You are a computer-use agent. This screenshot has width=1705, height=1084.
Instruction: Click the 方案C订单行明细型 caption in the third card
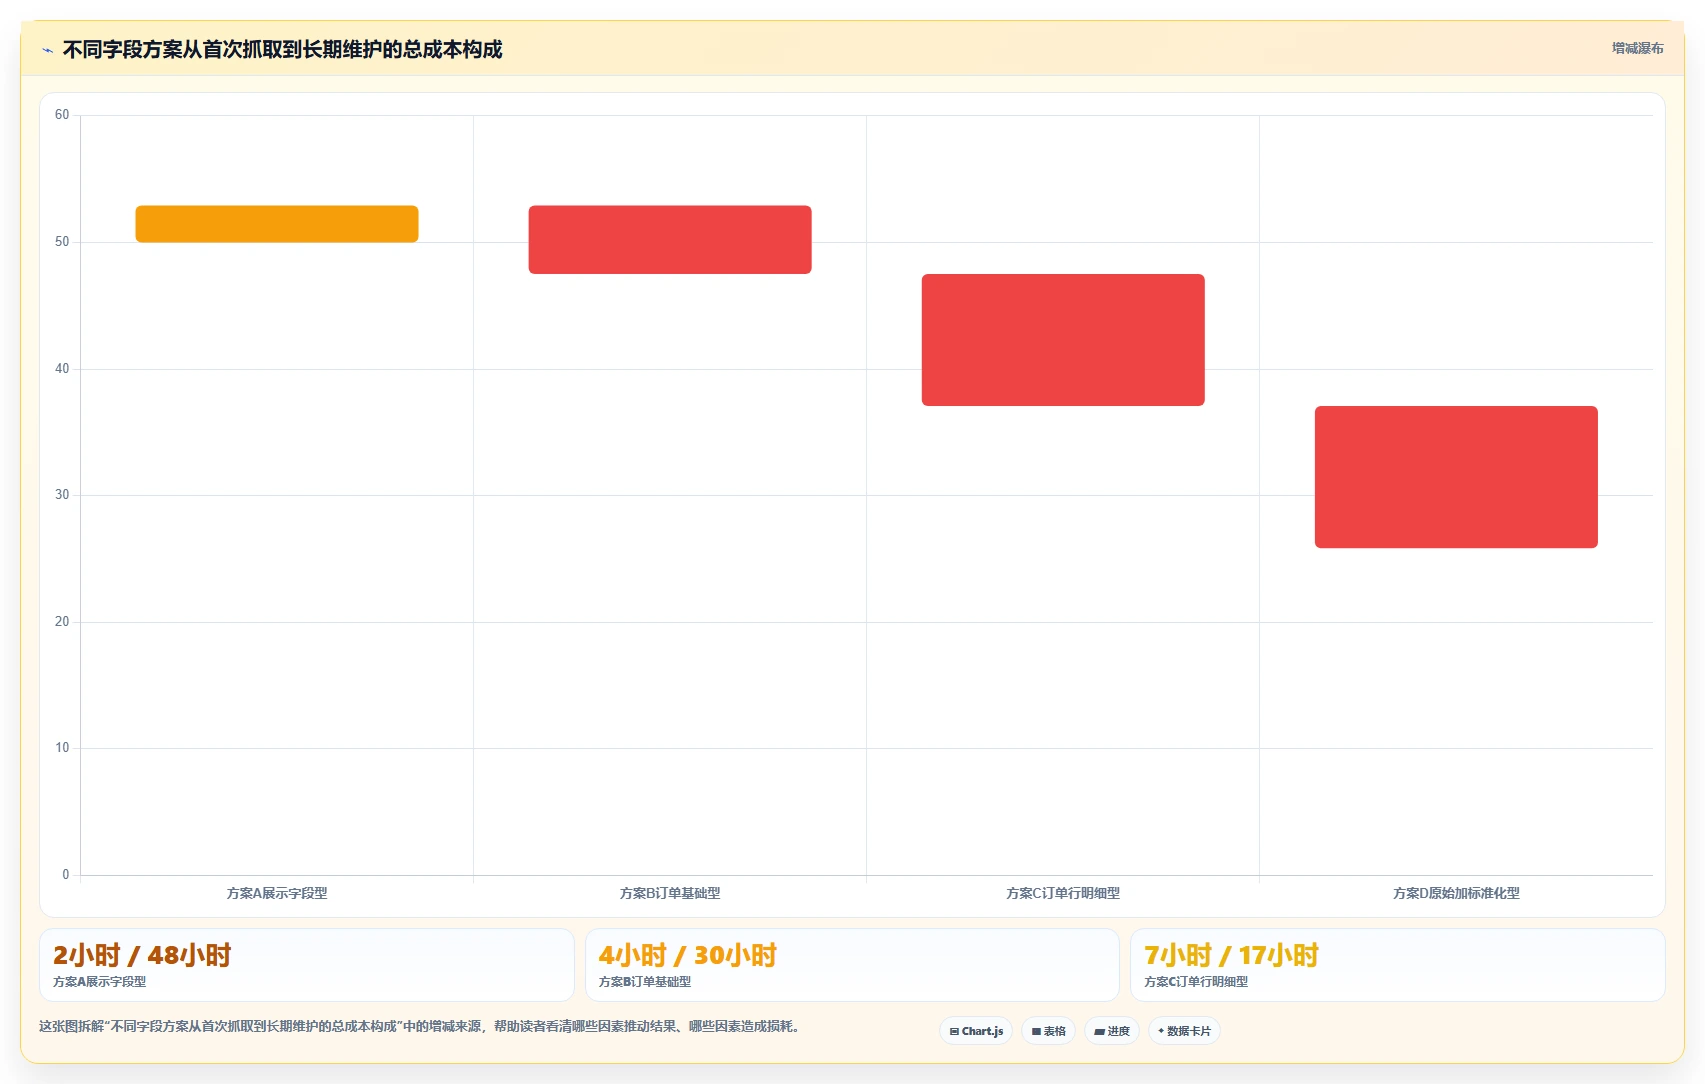click(x=1196, y=982)
